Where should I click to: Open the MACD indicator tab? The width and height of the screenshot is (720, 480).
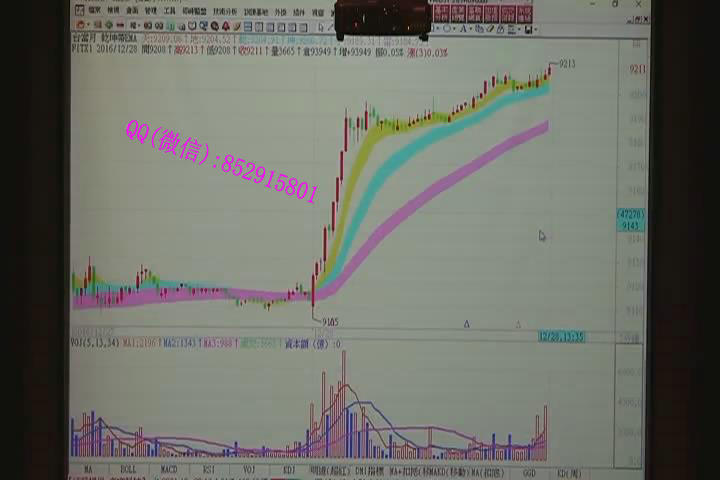168,468
